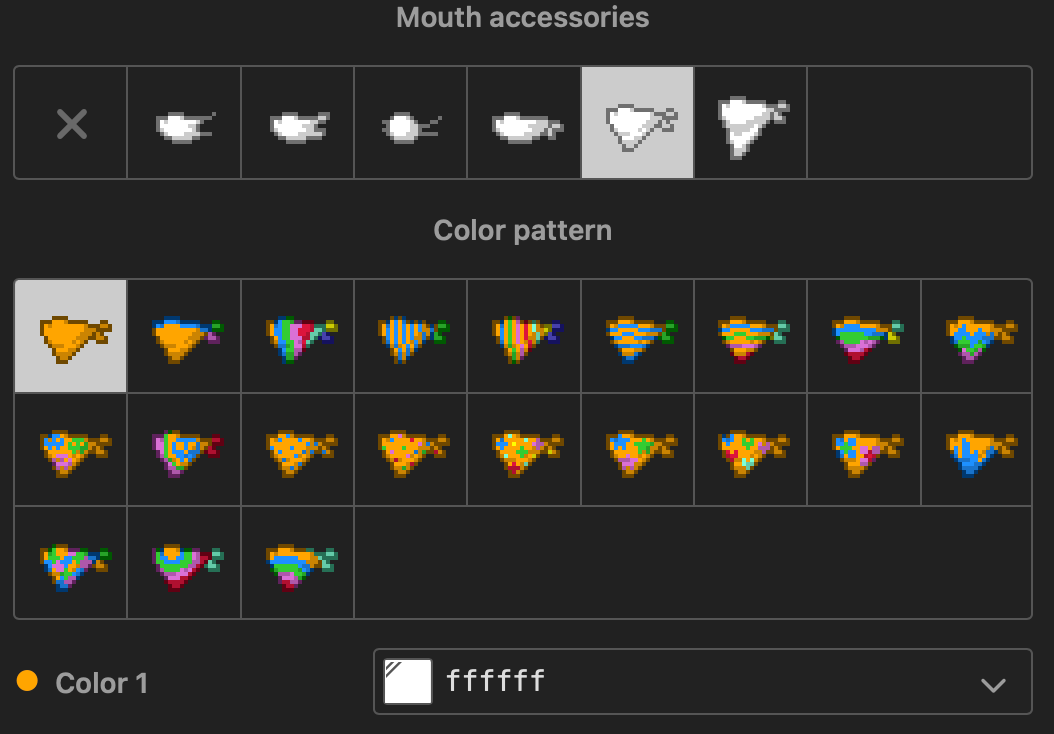Choose the vertical blue striped bandana pattern
This screenshot has width=1054, height=734.
[x=411, y=336]
